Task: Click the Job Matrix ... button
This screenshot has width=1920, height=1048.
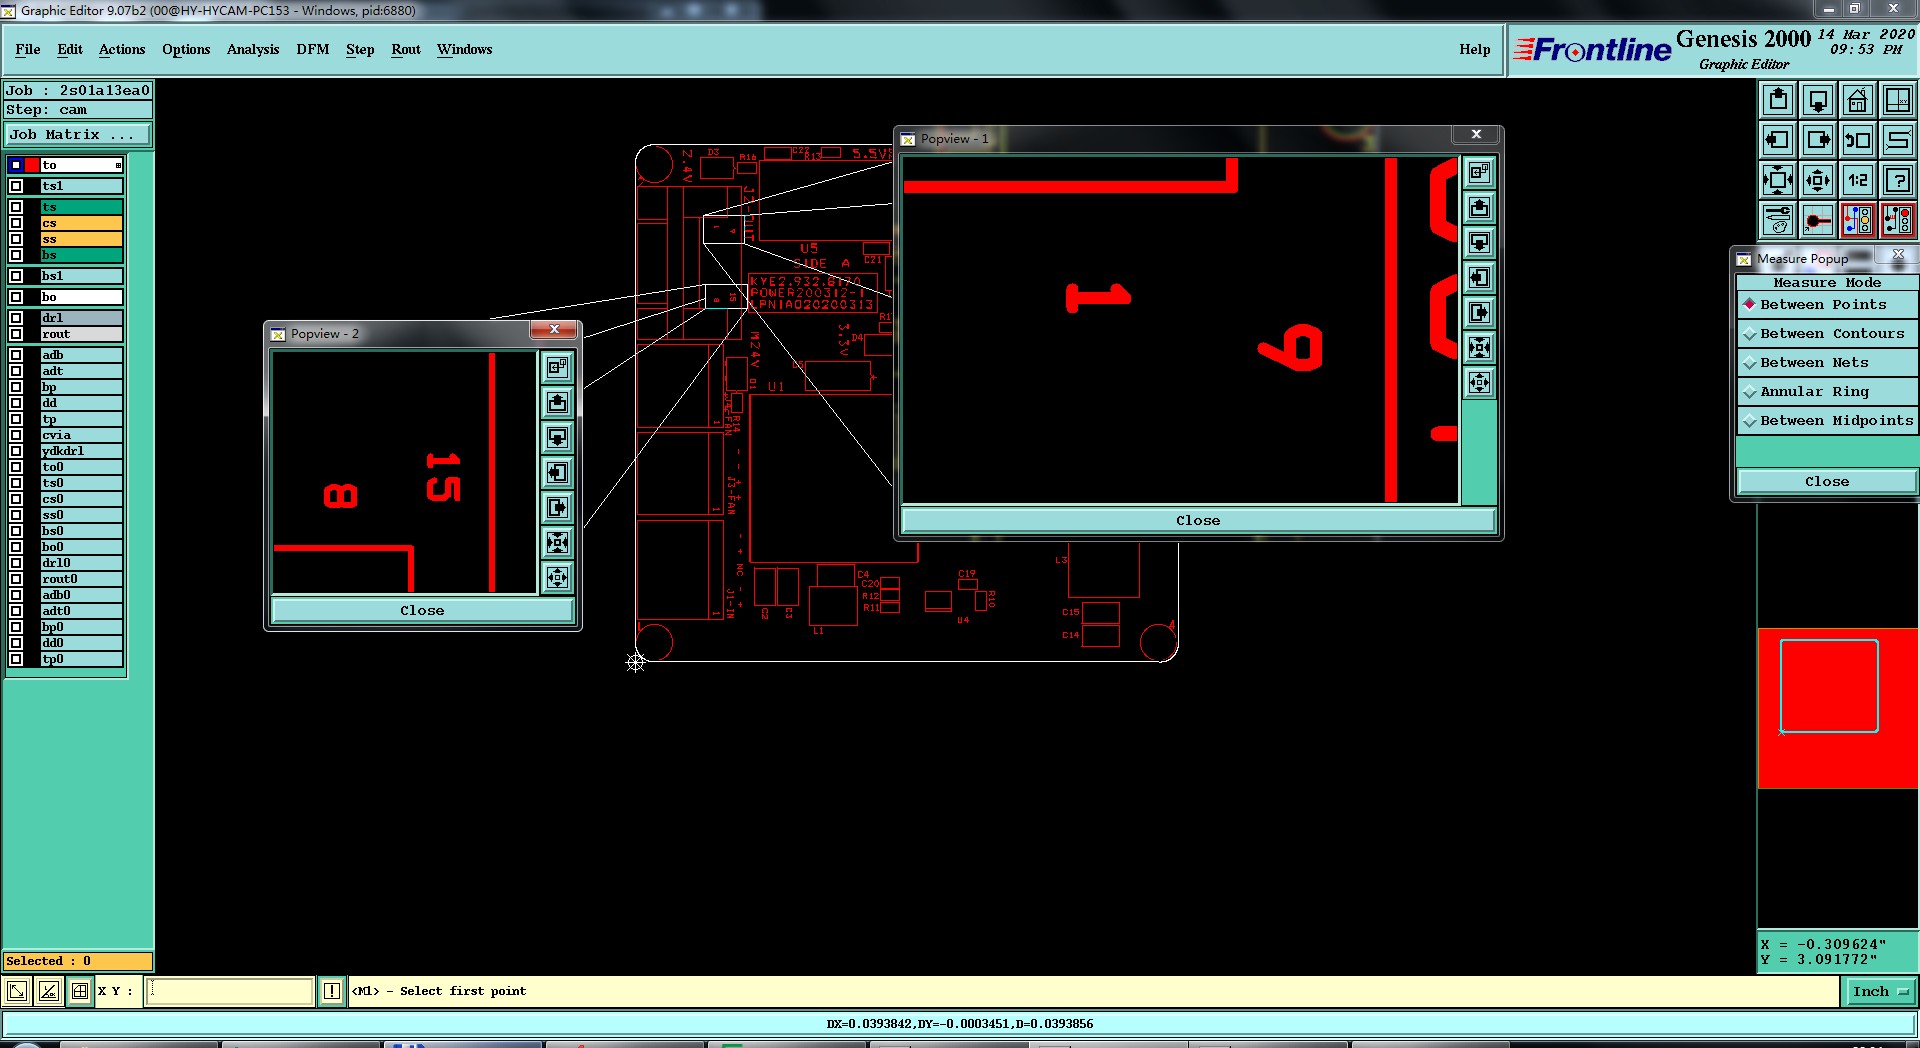Action: (x=78, y=135)
